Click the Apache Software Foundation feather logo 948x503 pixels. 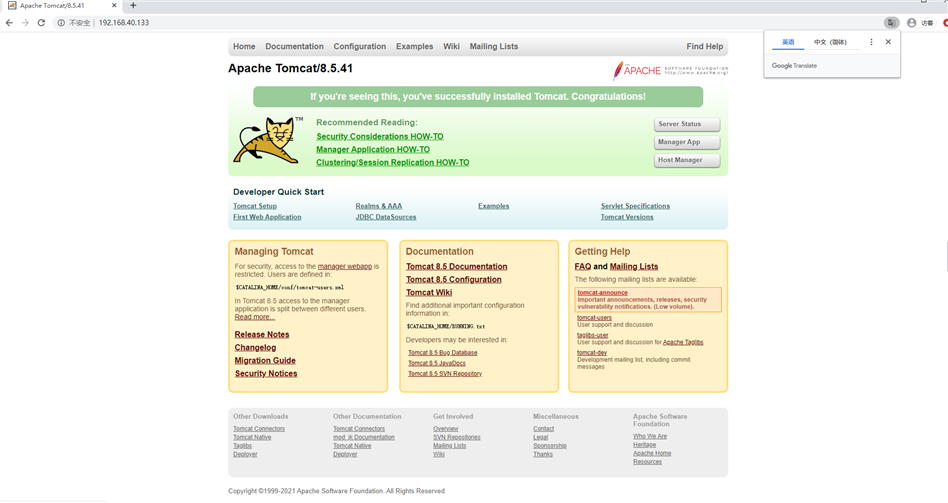(670, 71)
